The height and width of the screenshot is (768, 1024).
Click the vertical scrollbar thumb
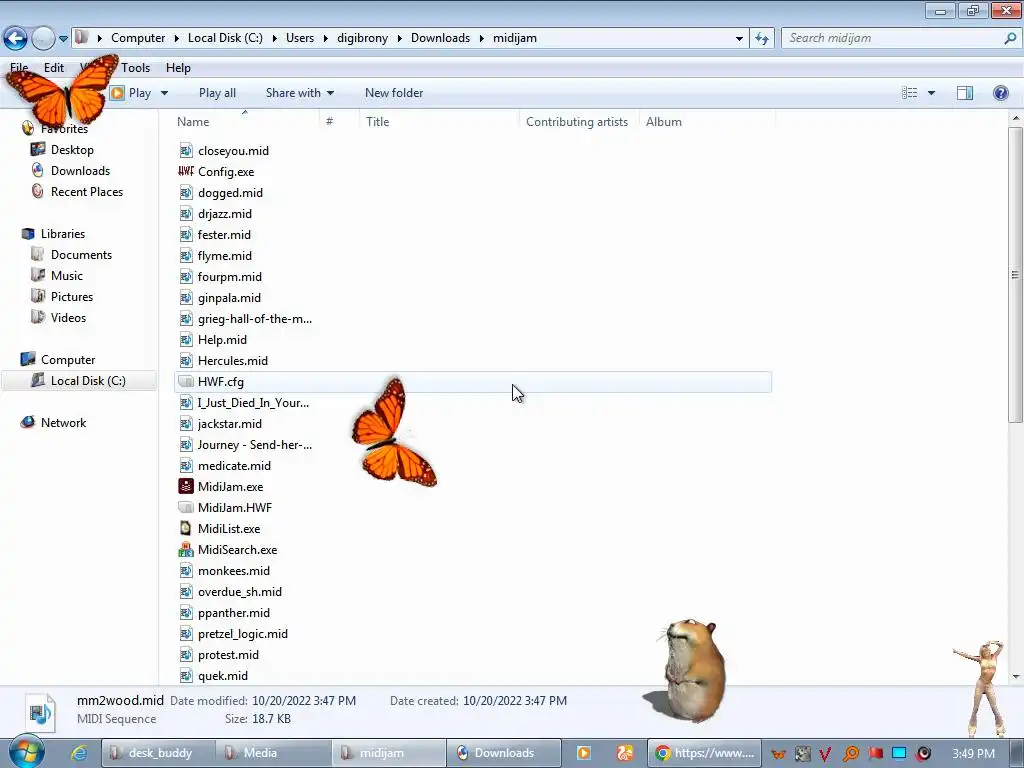(1015, 274)
